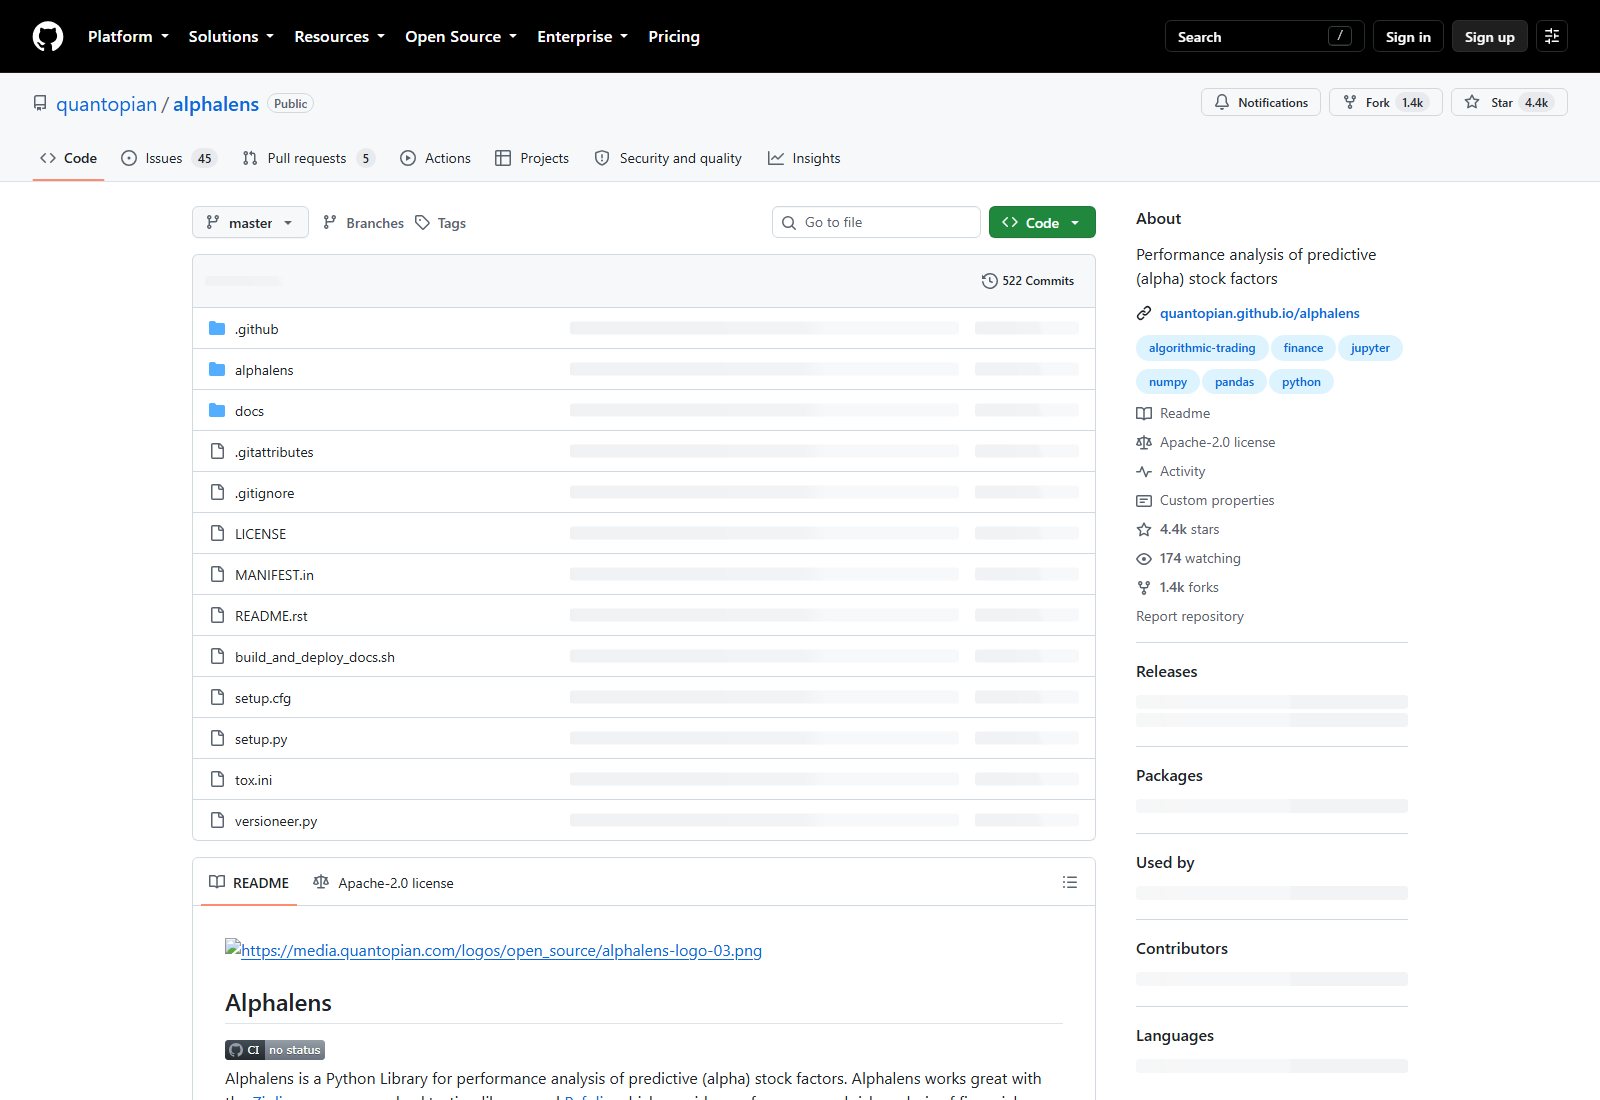Star the repository with Star button
The height and width of the screenshot is (1100, 1600).
(1509, 102)
